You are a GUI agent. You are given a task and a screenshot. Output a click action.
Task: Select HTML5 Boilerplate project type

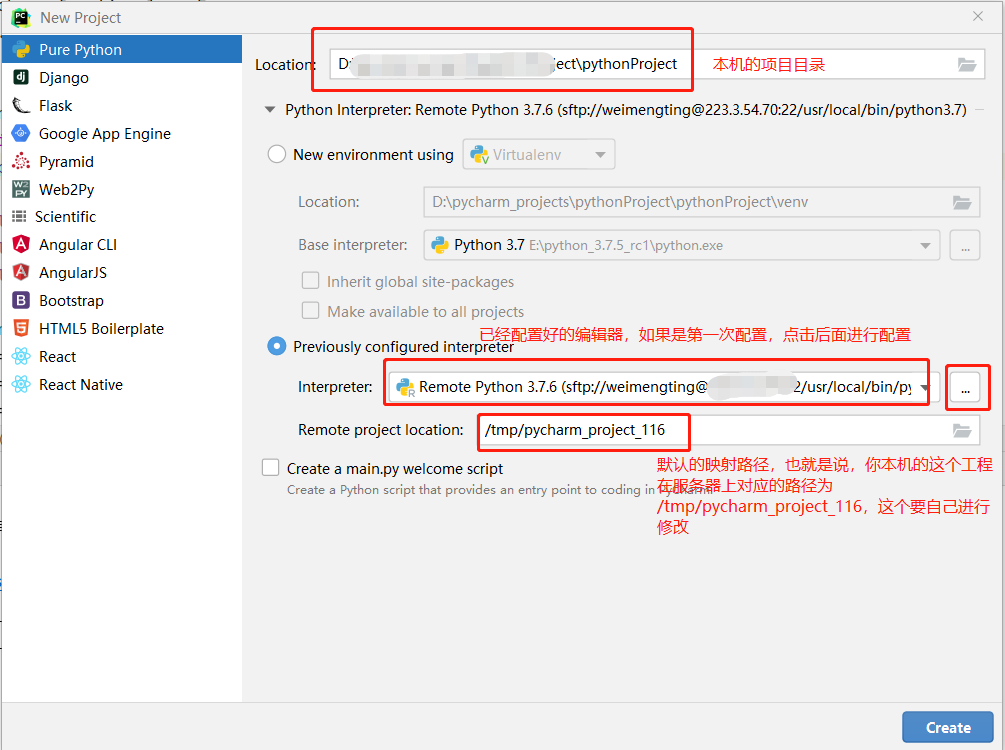122,329
